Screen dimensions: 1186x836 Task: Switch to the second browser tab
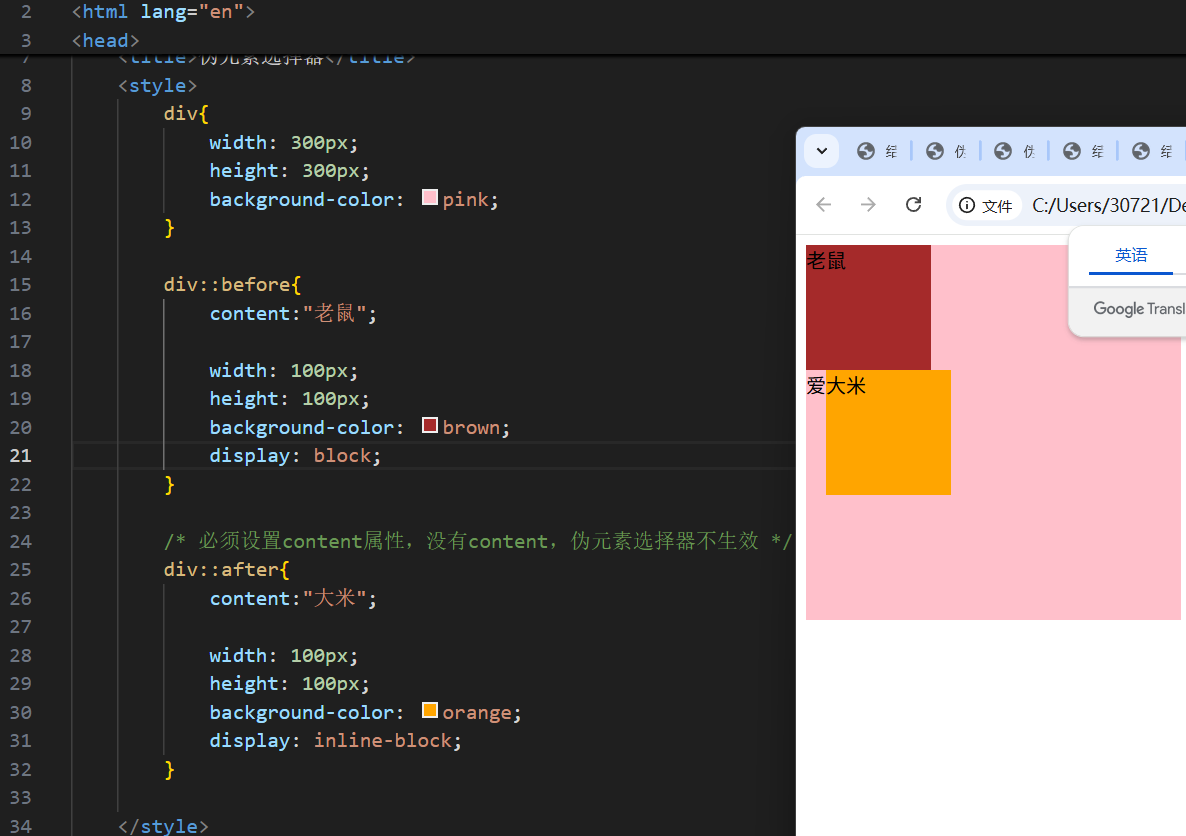(946, 151)
